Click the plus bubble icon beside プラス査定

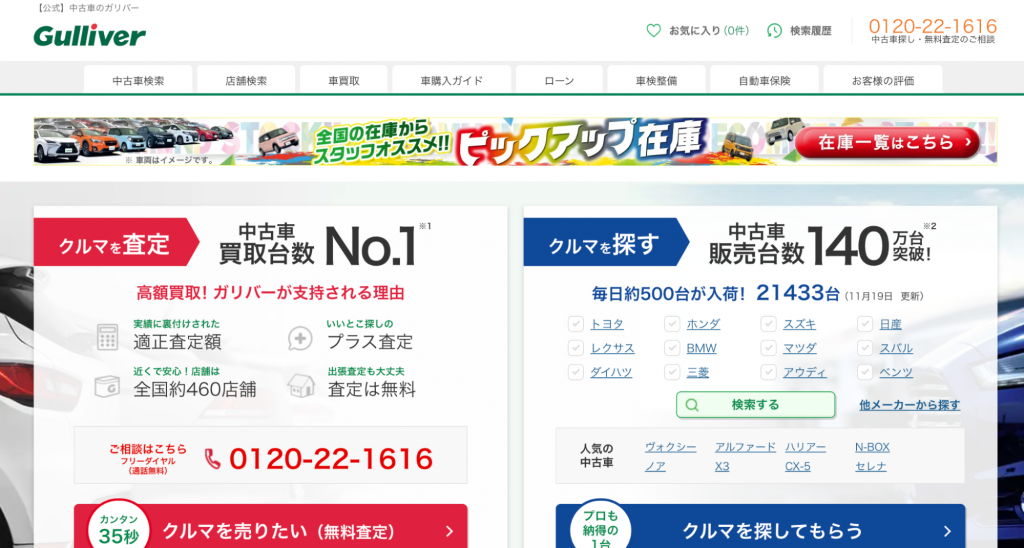pyautogui.click(x=301, y=337)
